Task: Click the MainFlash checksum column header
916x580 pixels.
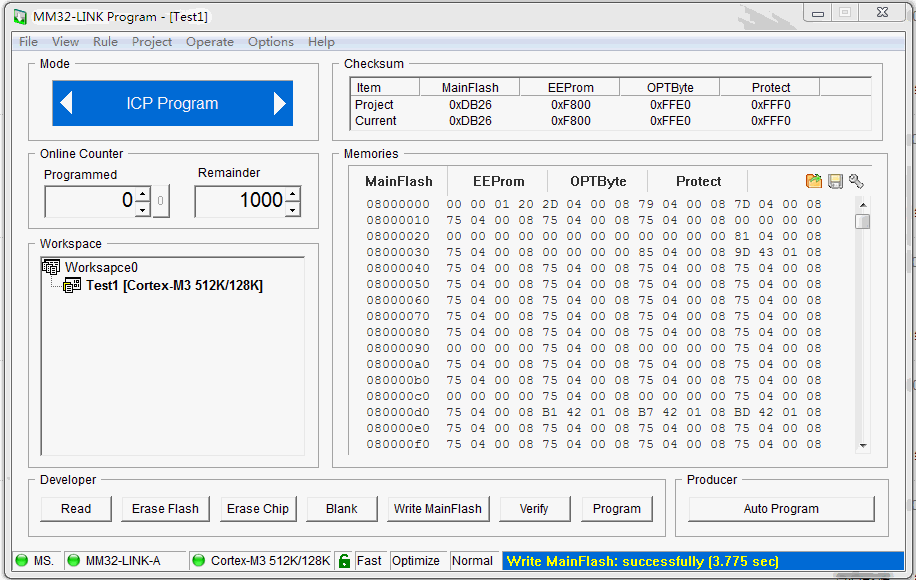Action: pos(470,88)
